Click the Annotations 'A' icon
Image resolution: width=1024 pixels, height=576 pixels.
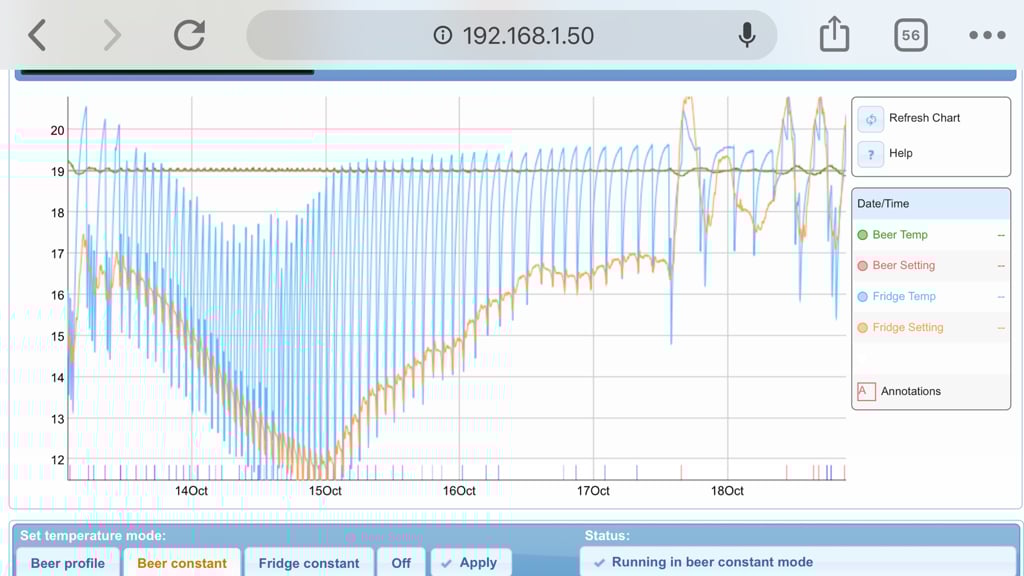[x=866, y=391]
